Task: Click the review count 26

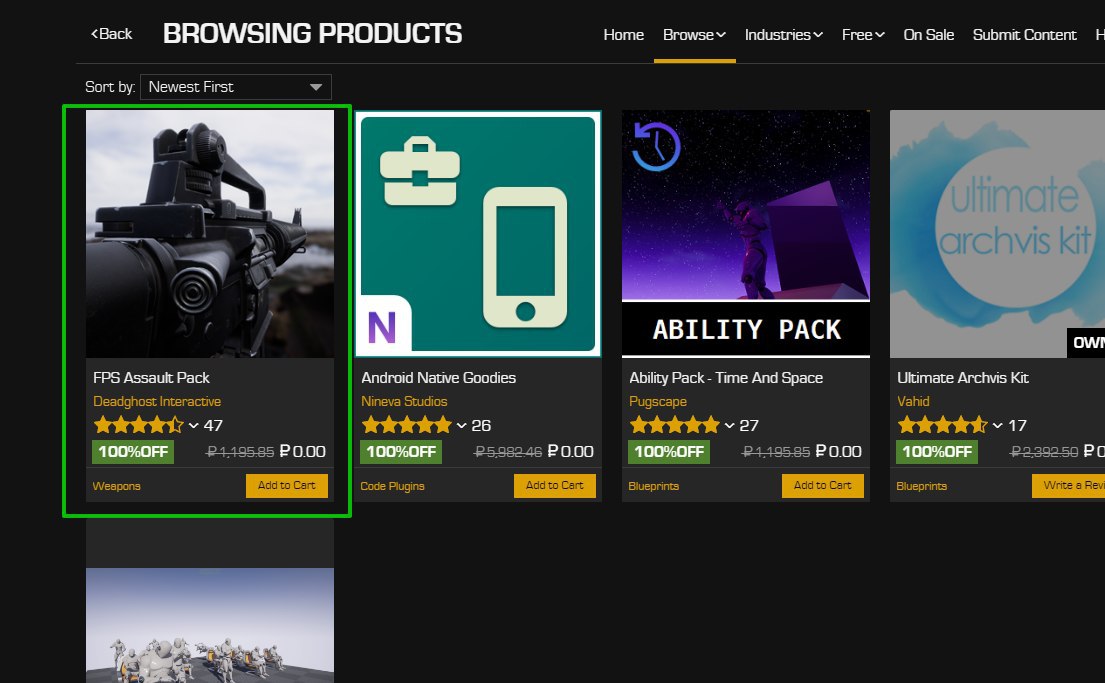Action: pyautogui.click(x=481, y=426)
